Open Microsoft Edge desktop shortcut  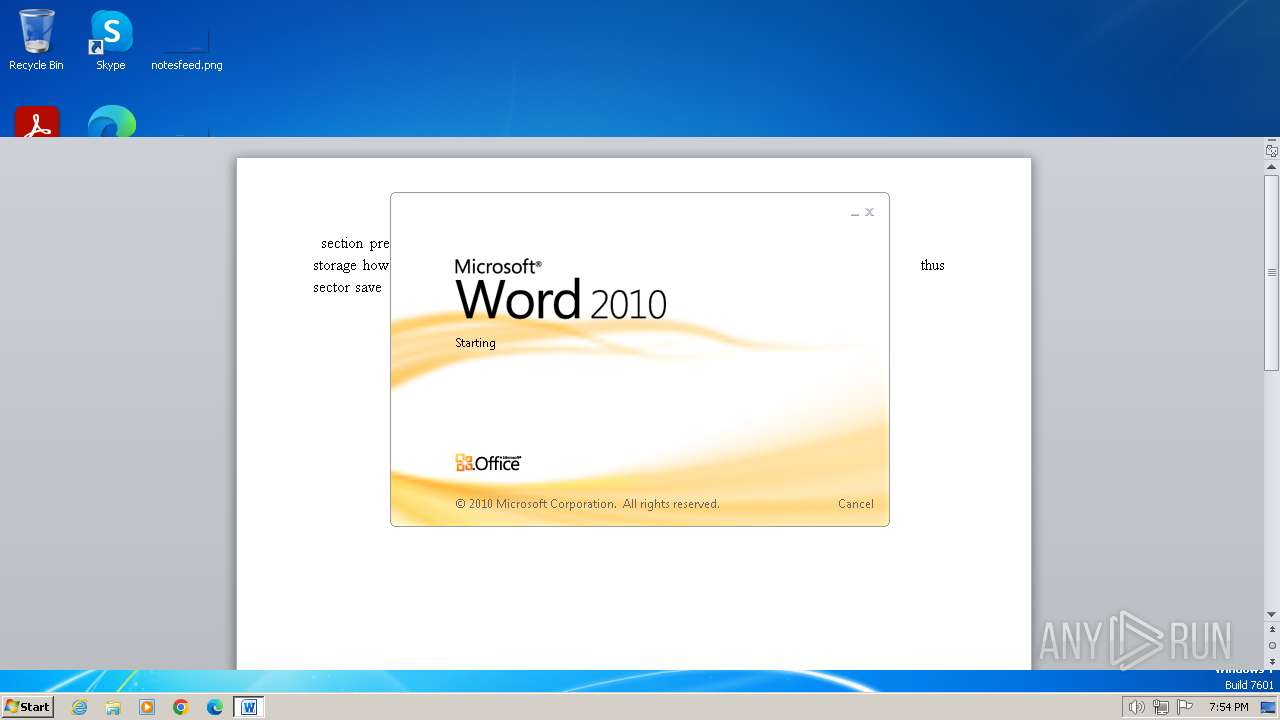(111, 121)
